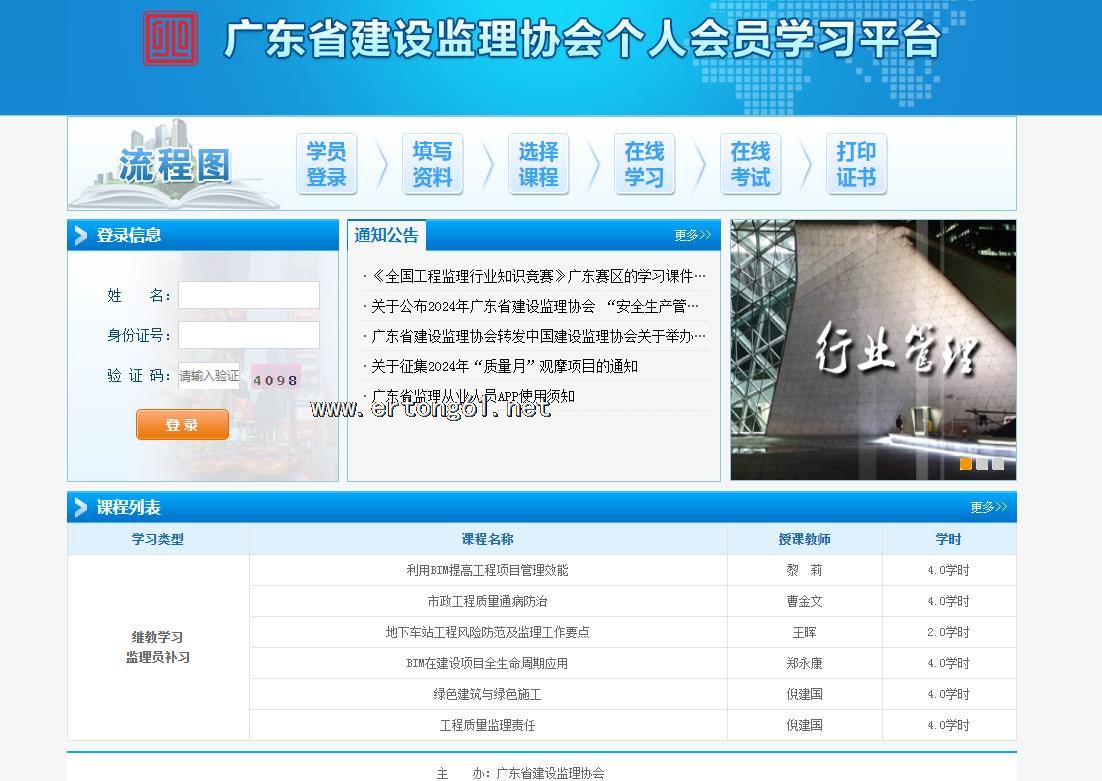Click the 学员登录 flow step icon
1102x781 pixels.
coord(326,165)
